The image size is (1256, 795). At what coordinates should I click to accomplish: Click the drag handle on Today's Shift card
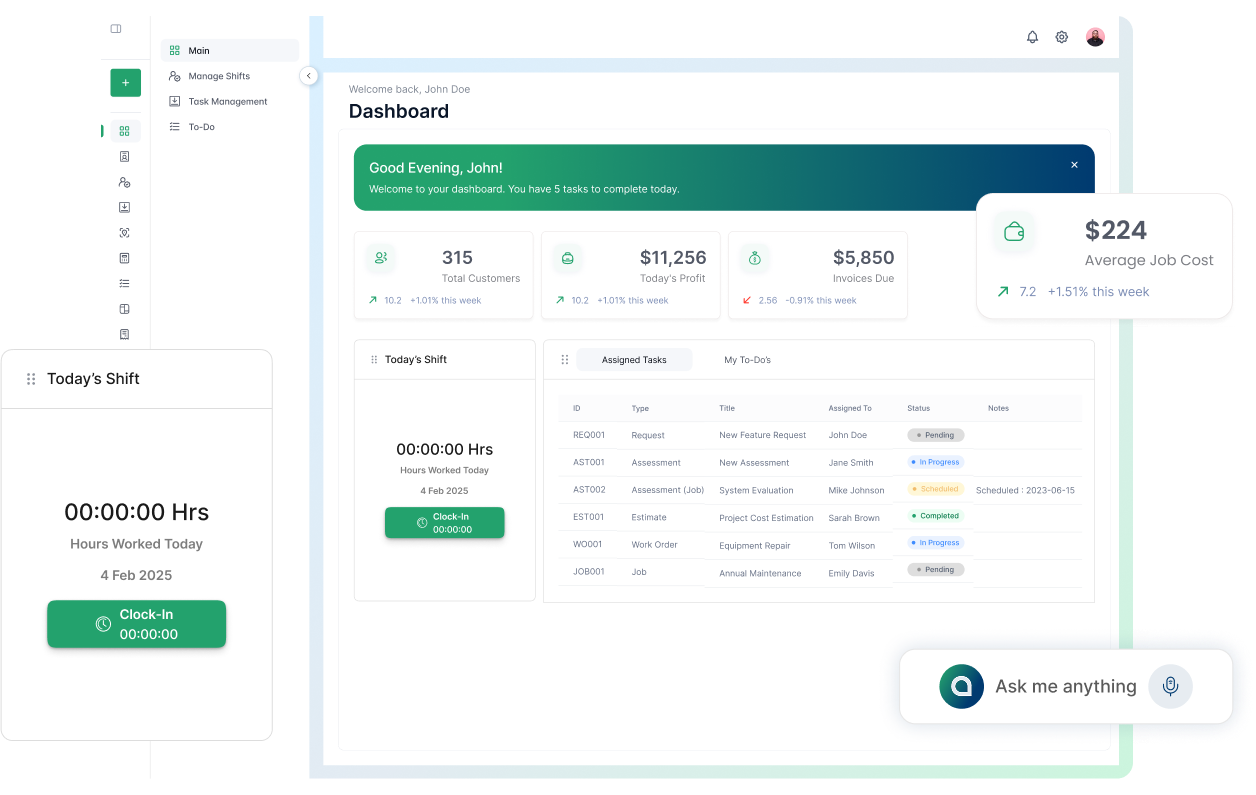[x=374, y=359]
